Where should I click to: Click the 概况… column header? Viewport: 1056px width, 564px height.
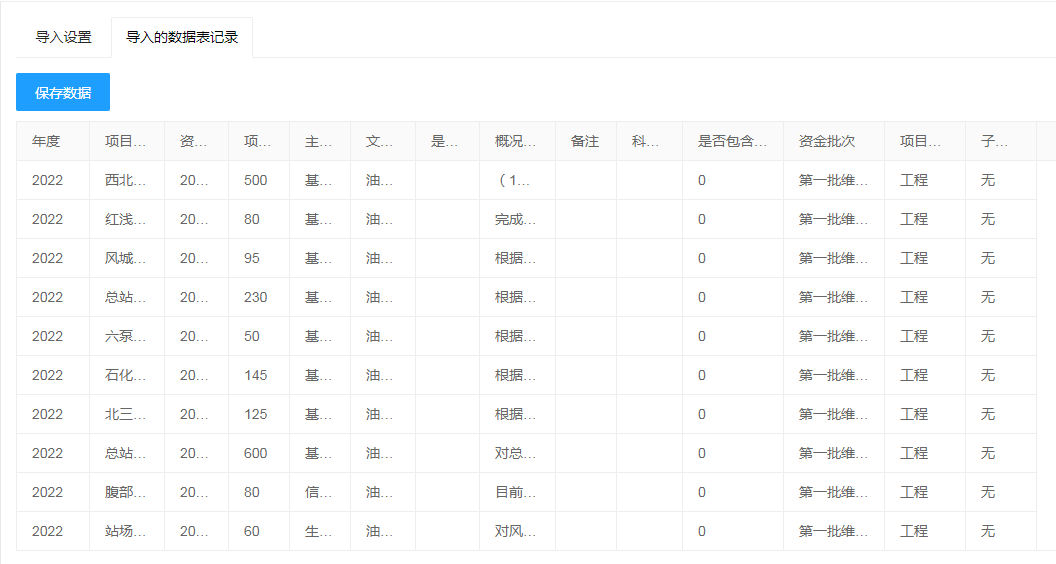coord(517,142)
